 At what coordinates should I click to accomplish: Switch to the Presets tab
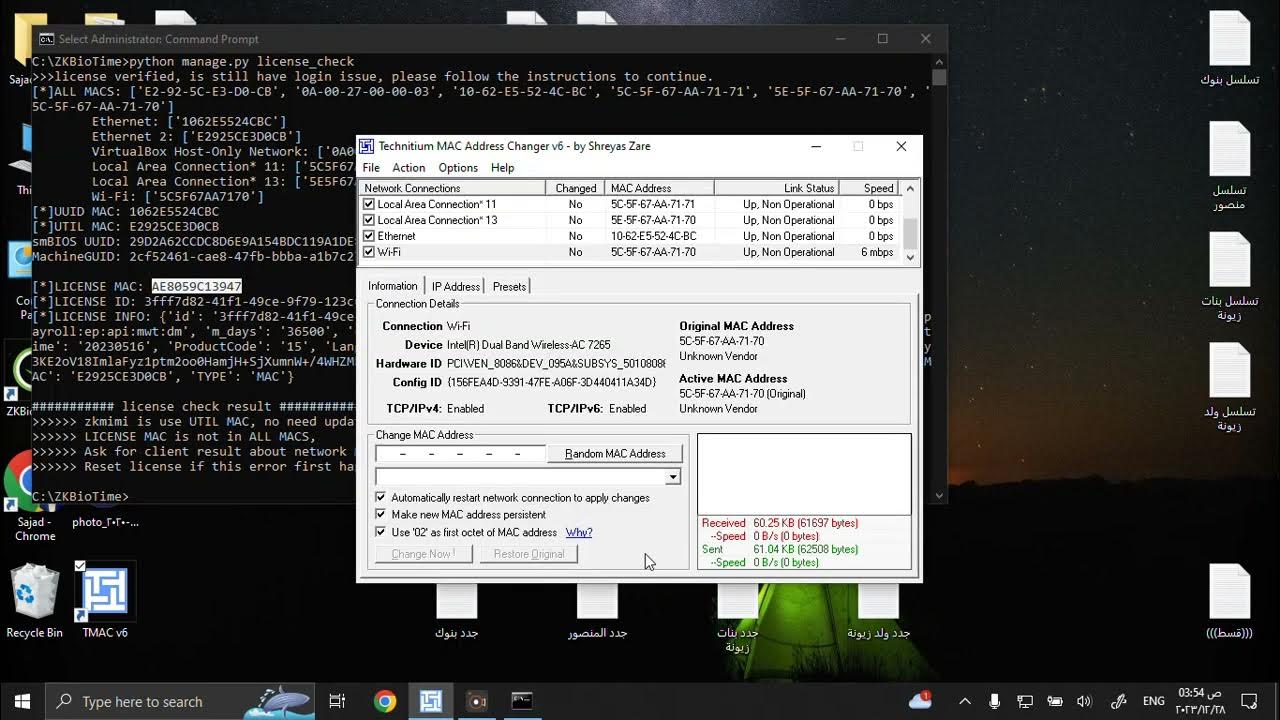[509, 286]
